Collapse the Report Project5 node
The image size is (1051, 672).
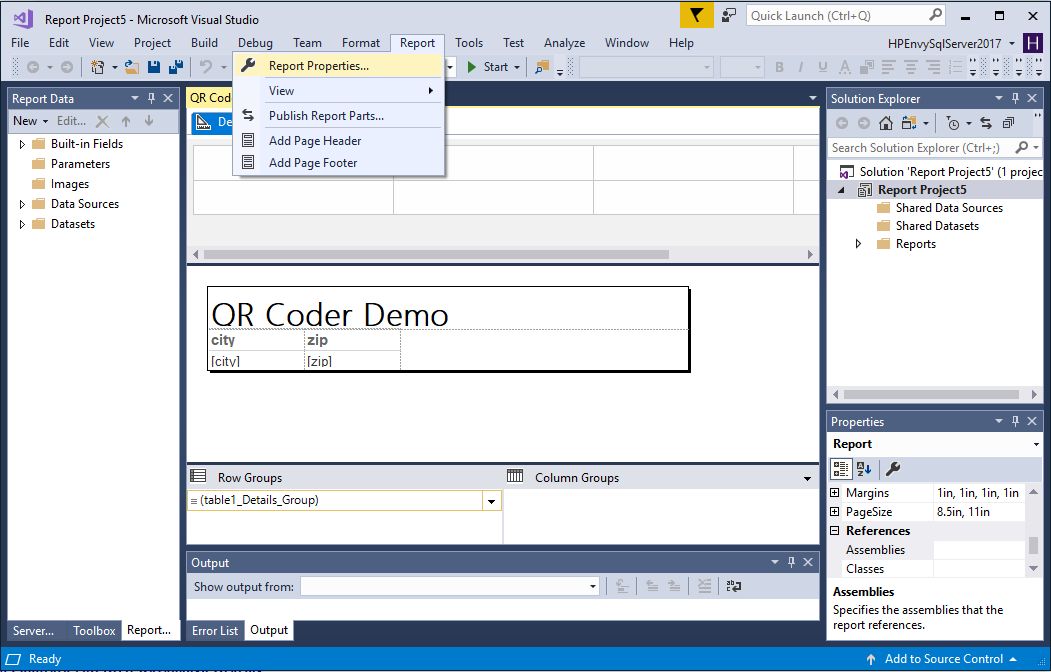click(x=841, y=190)
